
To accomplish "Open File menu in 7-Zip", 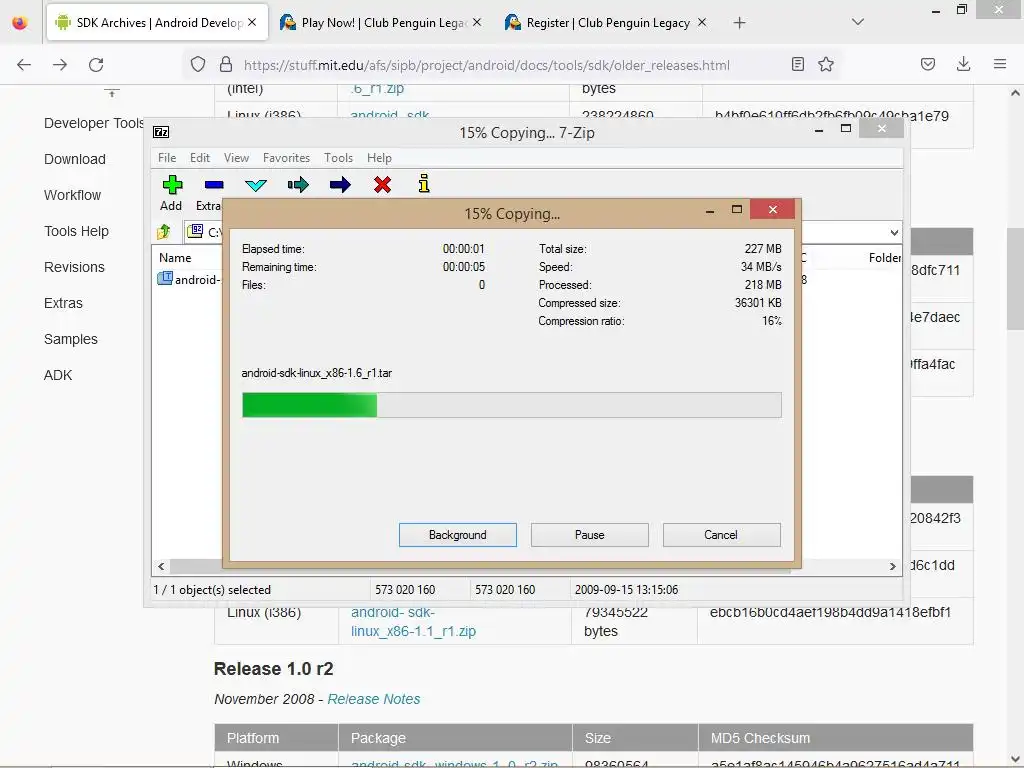I will tap(167, 158).
